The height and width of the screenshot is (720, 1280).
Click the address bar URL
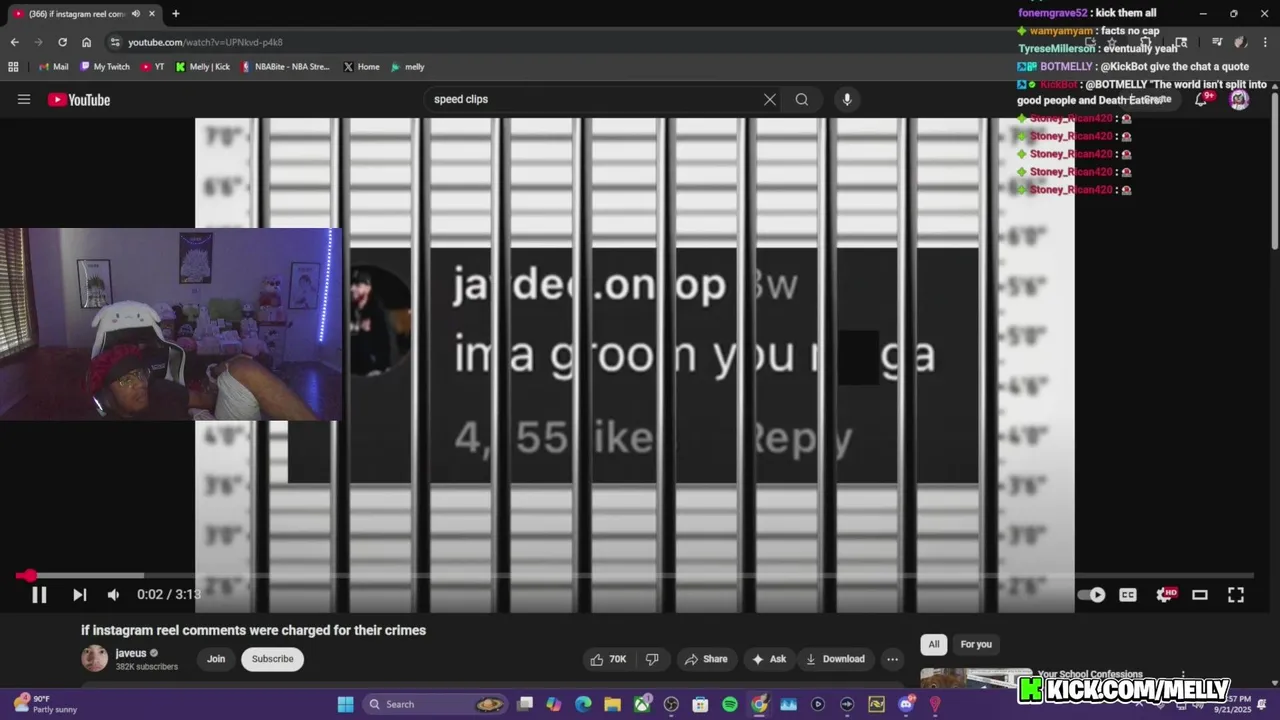pyautogui.click(x=205, y=42)
